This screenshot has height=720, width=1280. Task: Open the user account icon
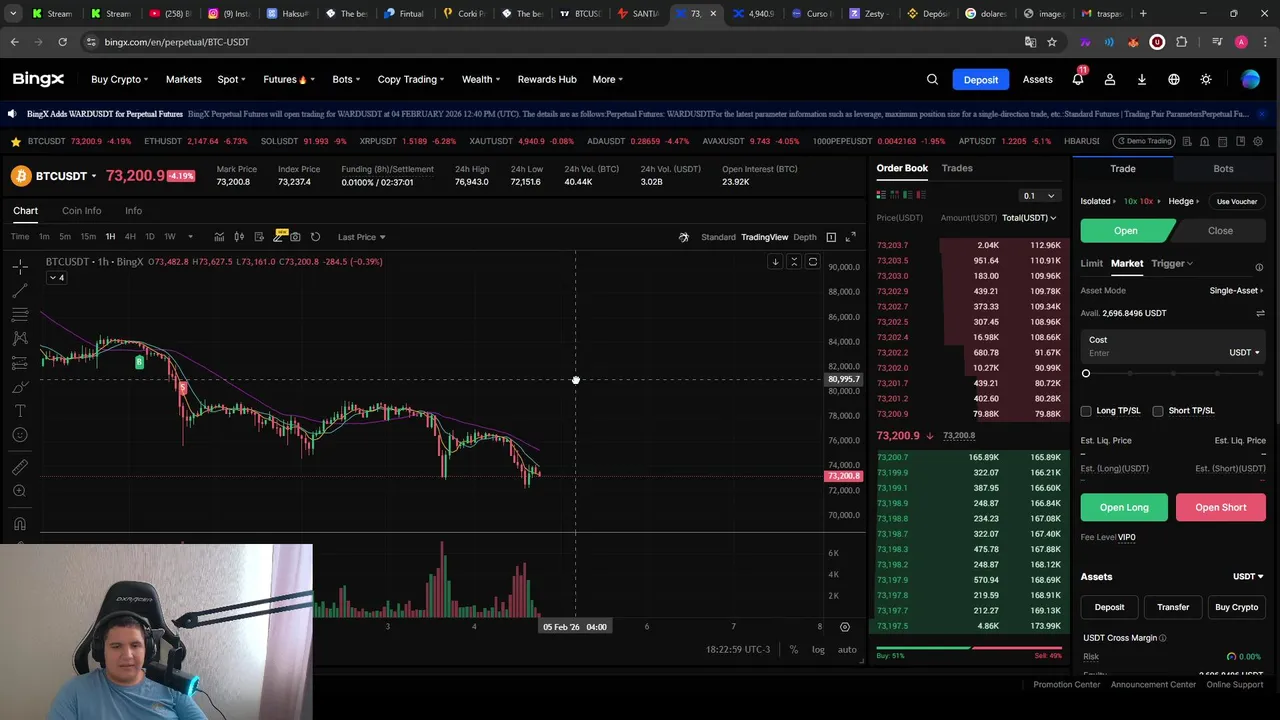pos(1109,79)
